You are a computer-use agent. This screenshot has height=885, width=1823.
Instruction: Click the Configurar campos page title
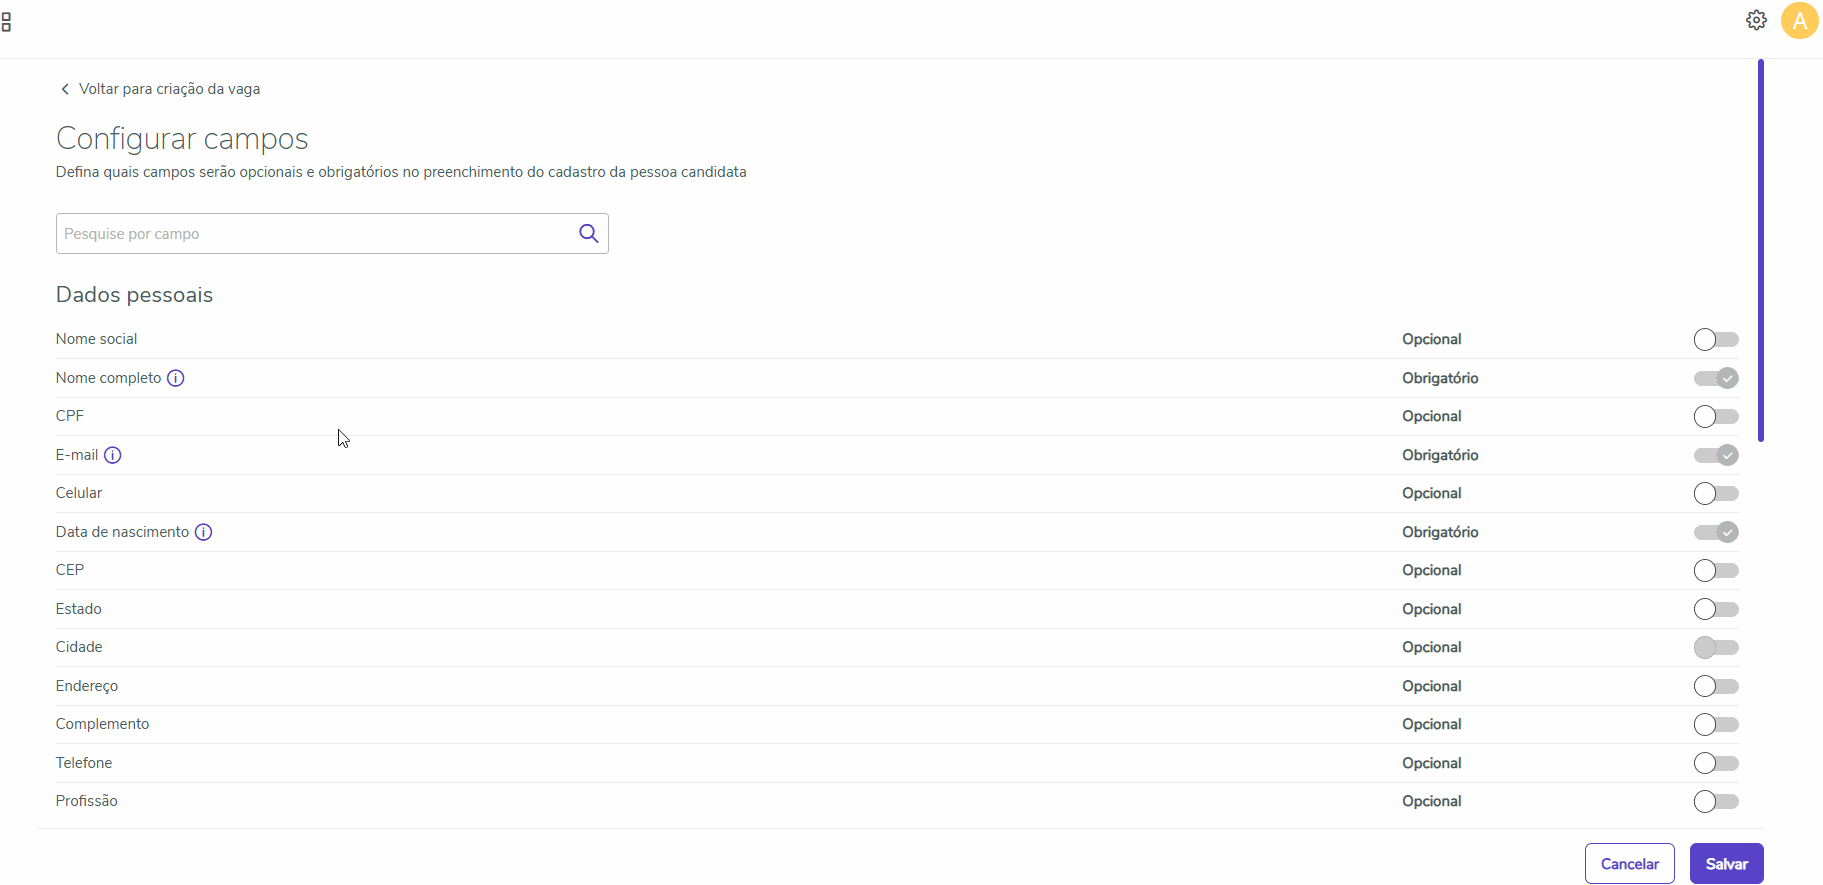[x=182, y=139]
